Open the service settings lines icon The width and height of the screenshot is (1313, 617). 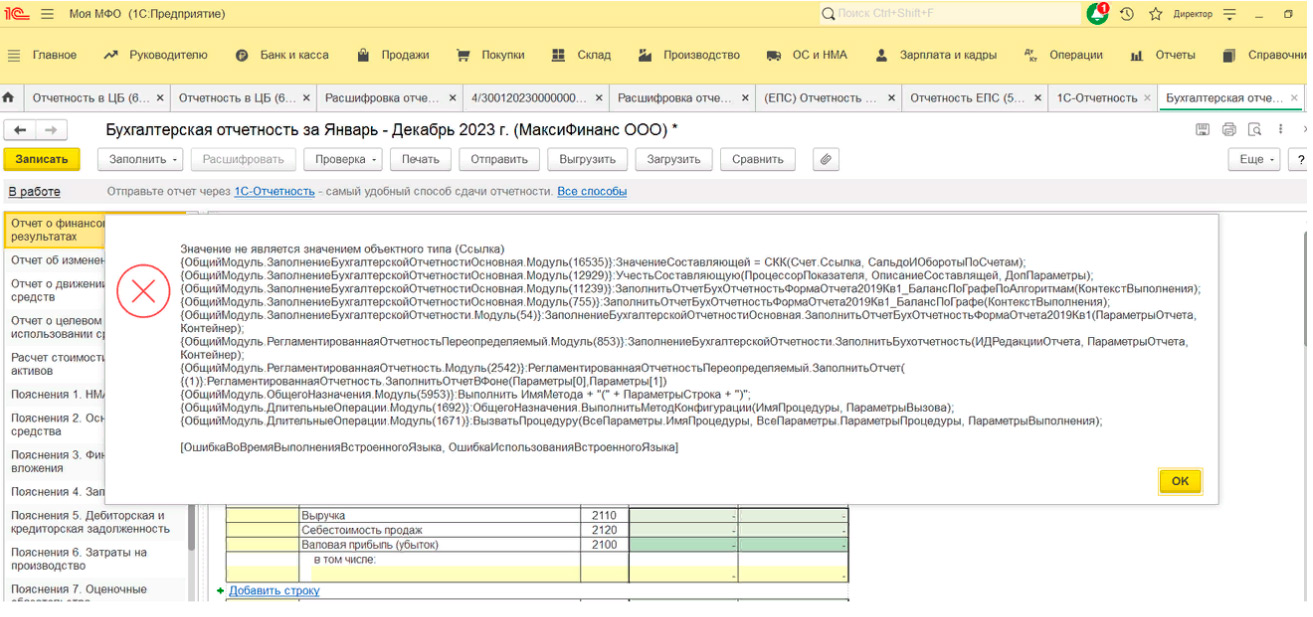click(1230, 14)
